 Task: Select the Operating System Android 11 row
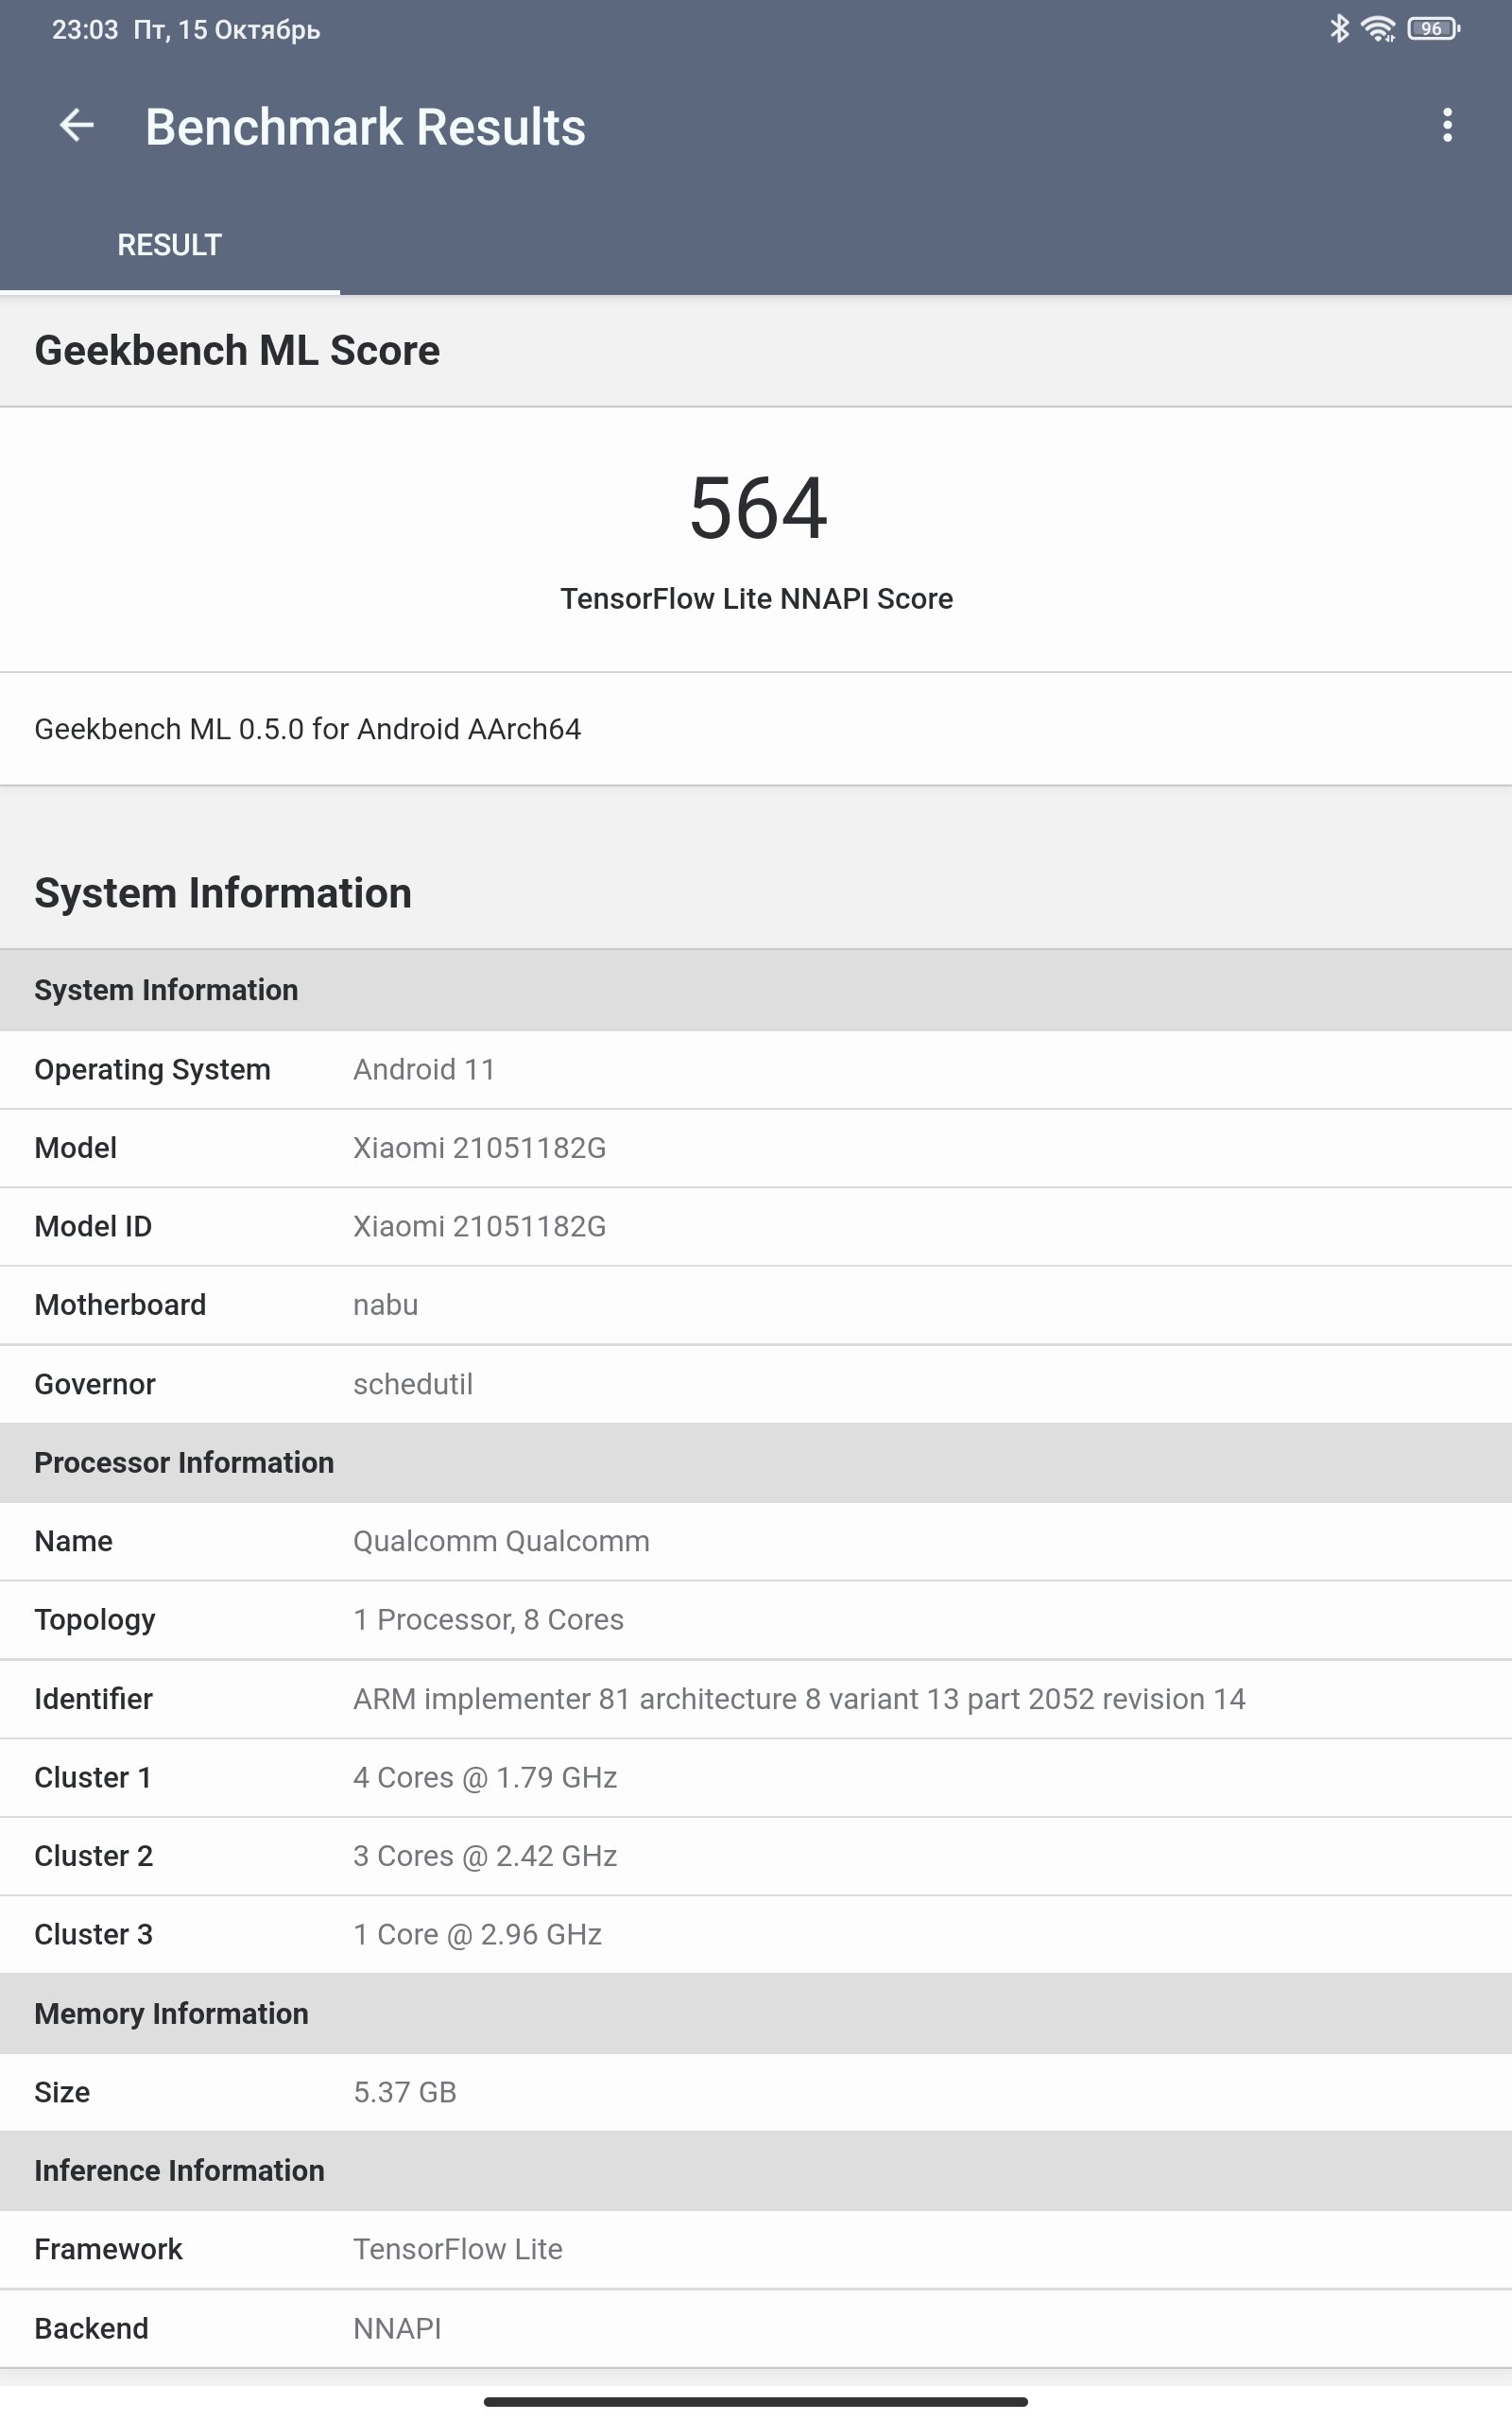pos(756,1070)
